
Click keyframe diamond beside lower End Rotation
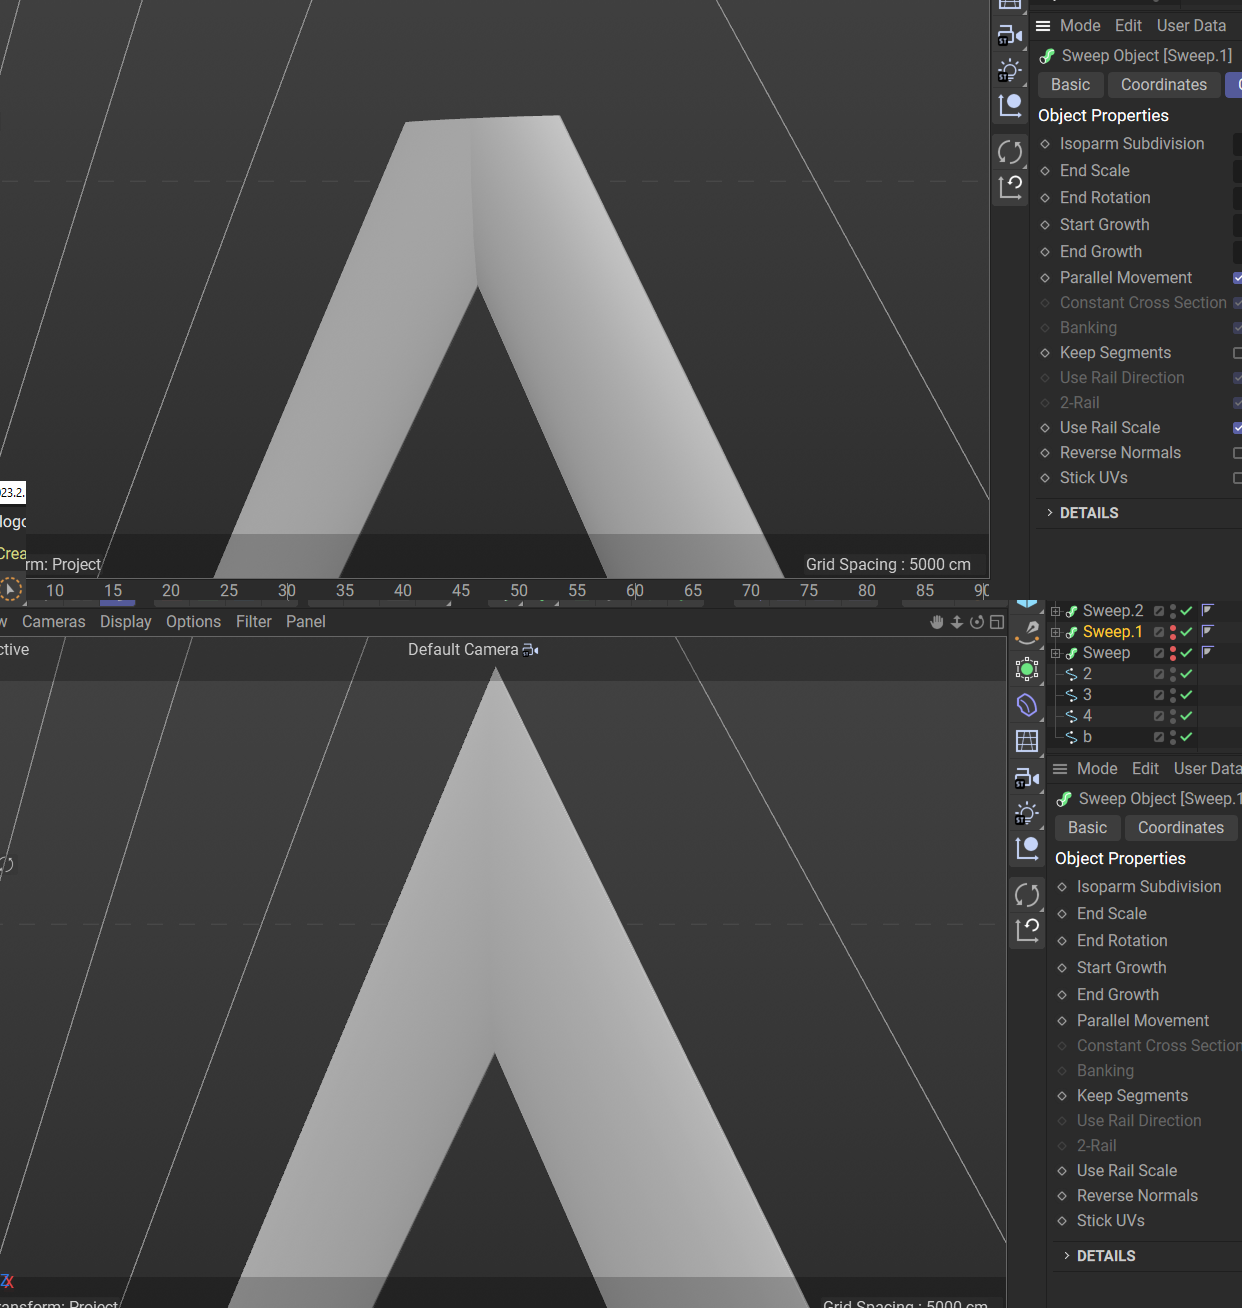[1062, 941]
